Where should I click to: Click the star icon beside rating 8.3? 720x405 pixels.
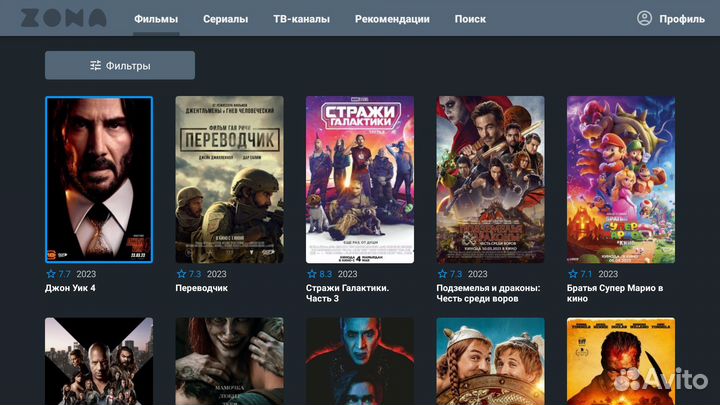(x=312, y=274)
